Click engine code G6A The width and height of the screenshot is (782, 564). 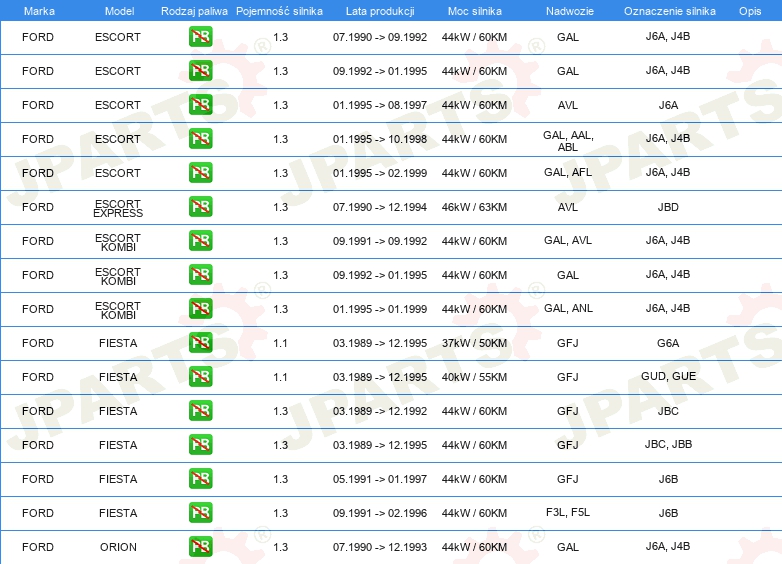(668, 343)
